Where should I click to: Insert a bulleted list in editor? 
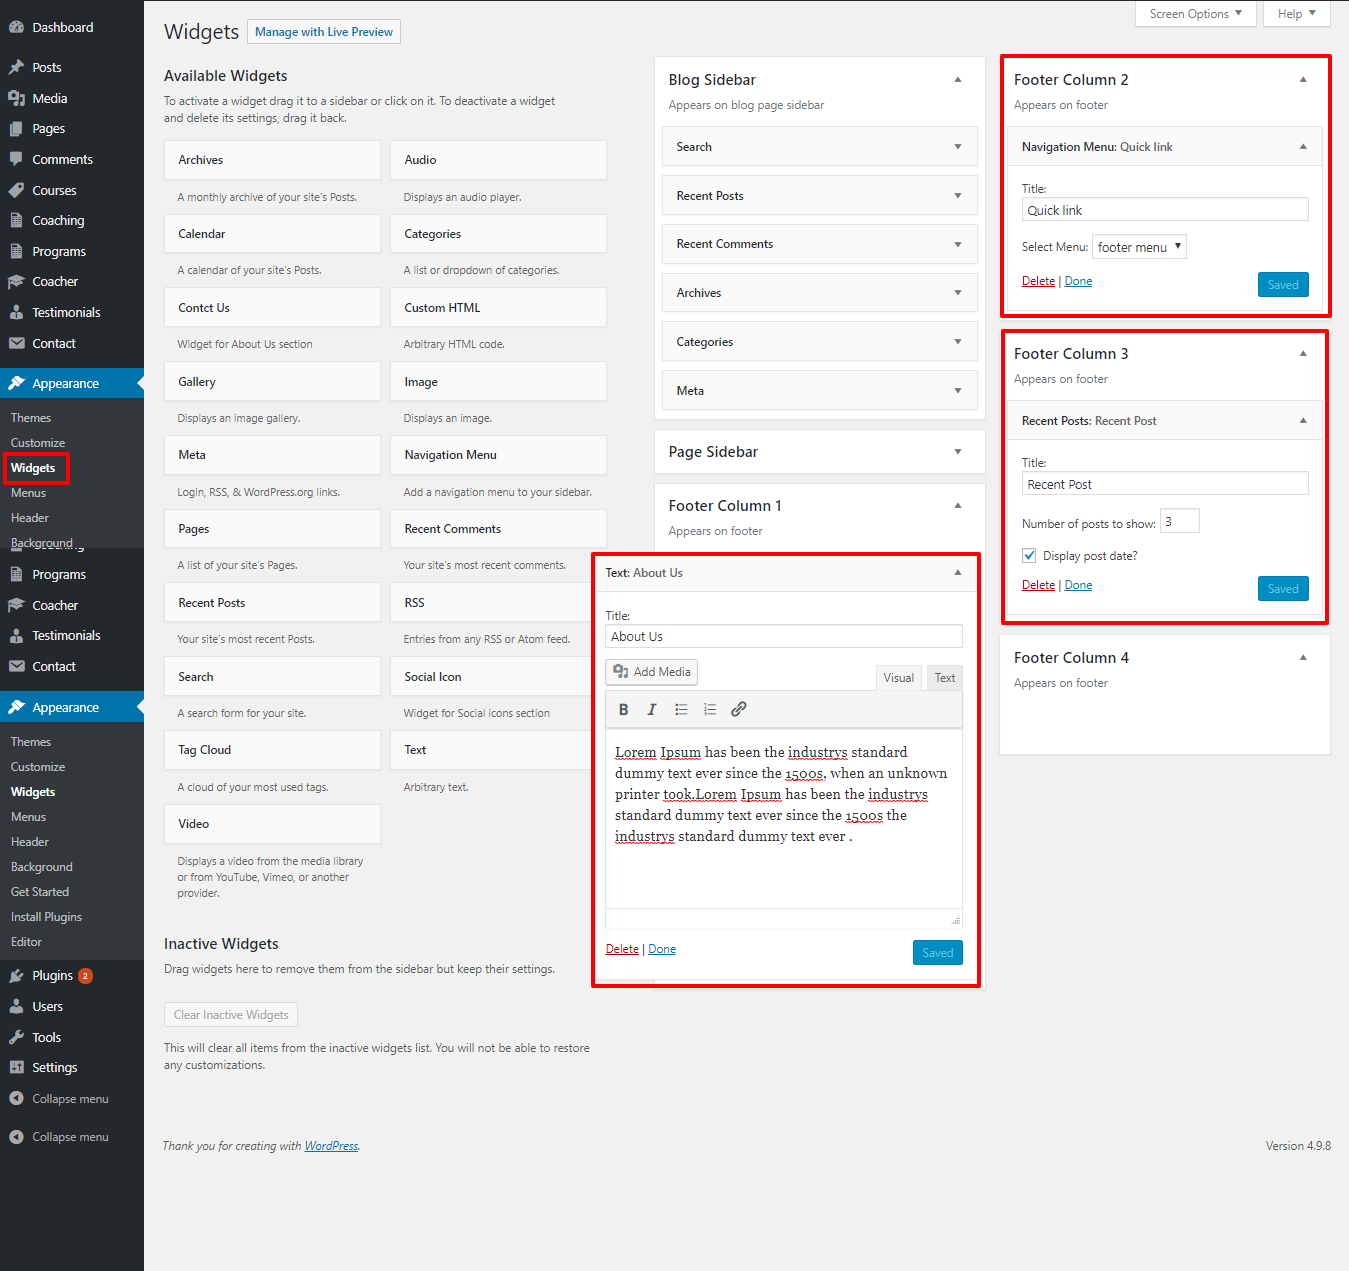[x=681, y=709]
